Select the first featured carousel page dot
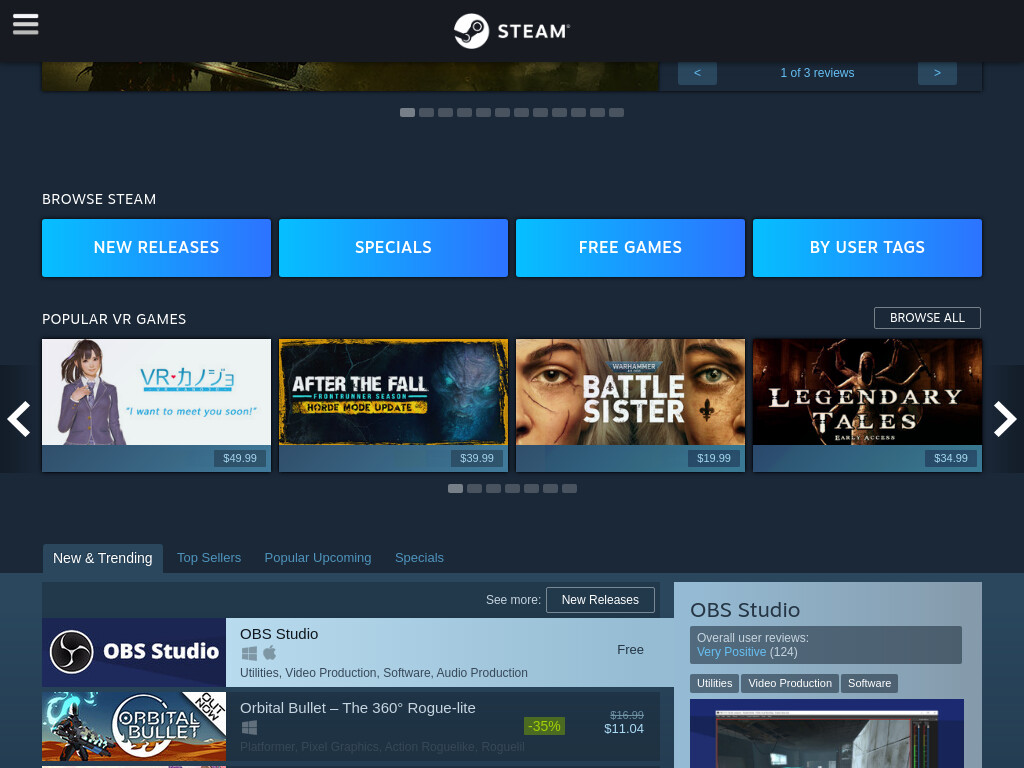This screenshot has width=1024, height=768. tap(408, 112)
